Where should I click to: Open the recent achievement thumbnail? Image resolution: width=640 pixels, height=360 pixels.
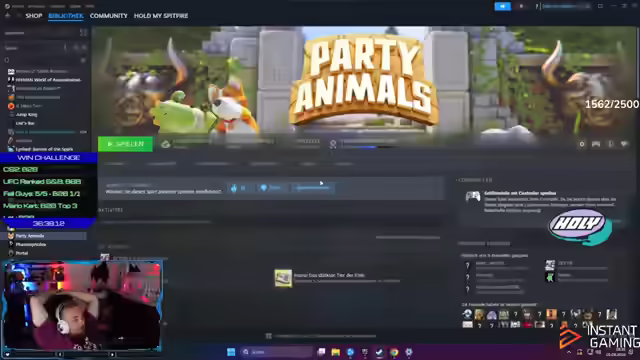[283, 278]
